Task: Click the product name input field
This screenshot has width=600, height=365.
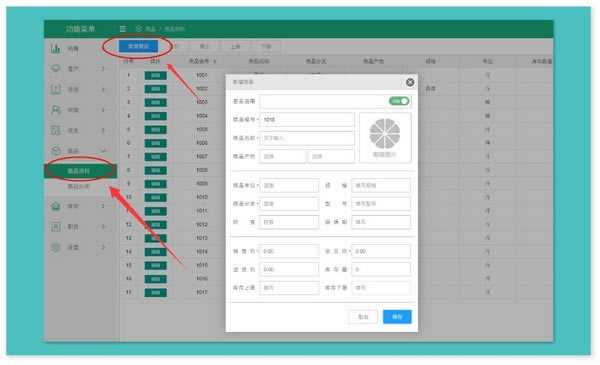Action: click(x=307, y=138)
